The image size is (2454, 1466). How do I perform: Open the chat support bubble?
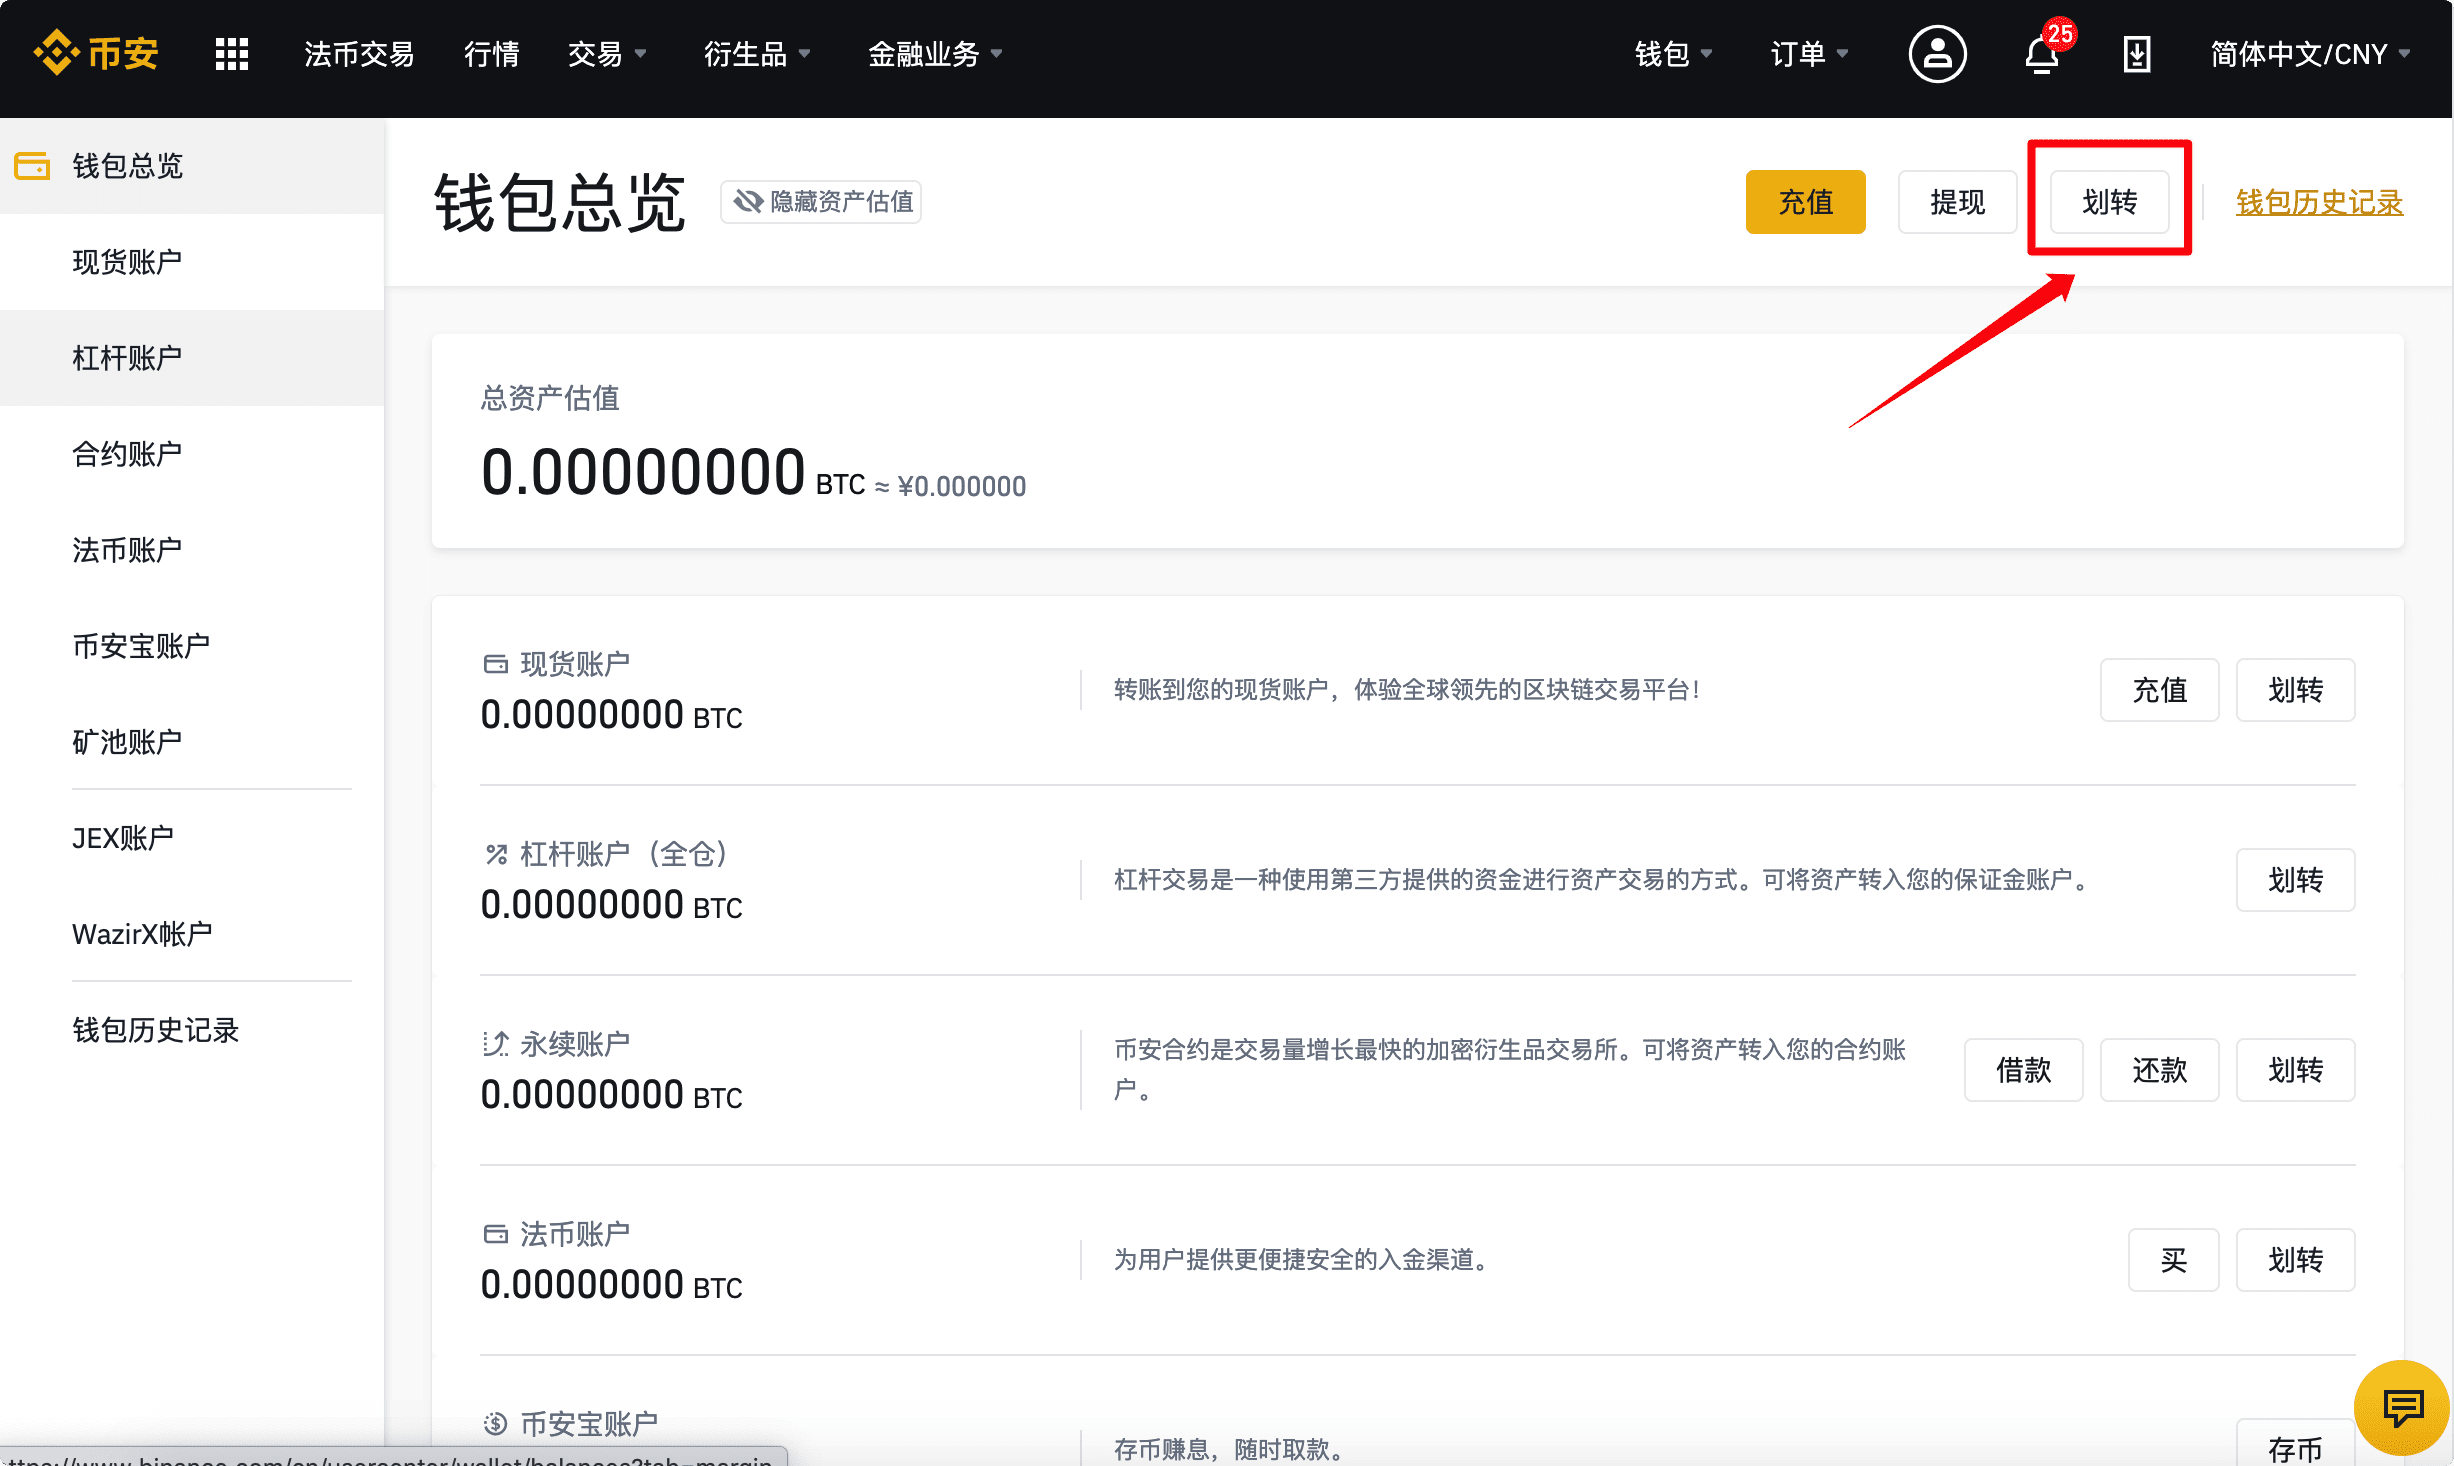(2401, 1408)
